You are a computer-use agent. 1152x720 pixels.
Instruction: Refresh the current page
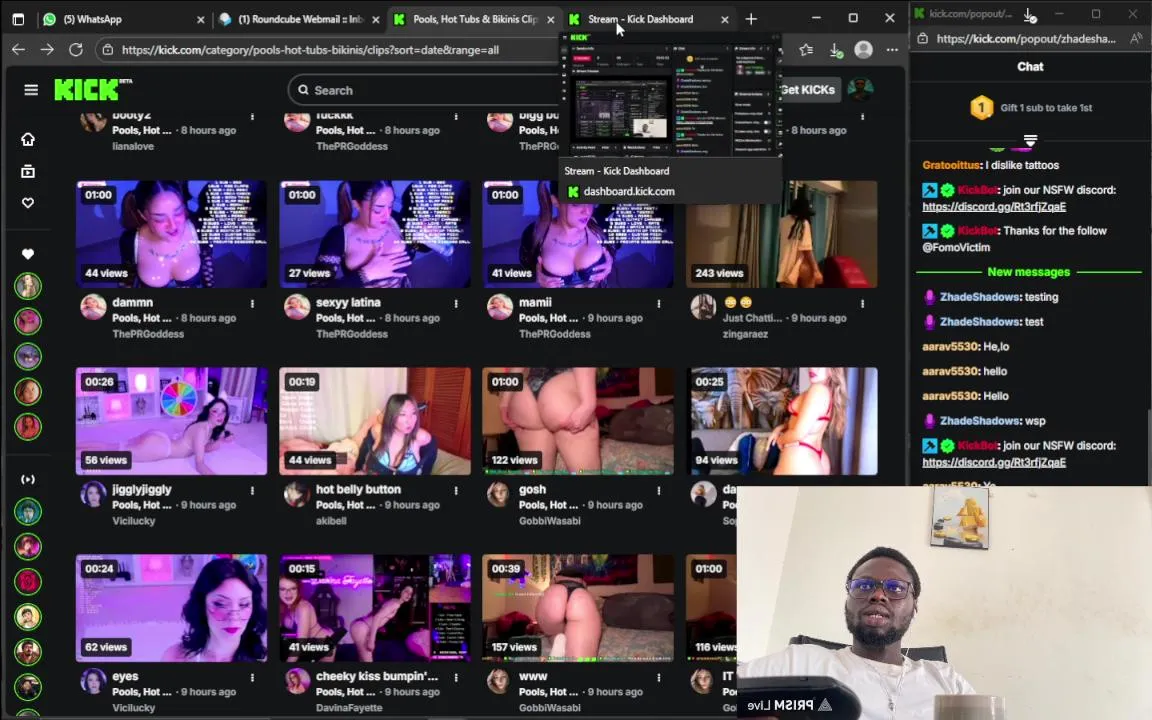pyautogui.click(x=76, y=49)
